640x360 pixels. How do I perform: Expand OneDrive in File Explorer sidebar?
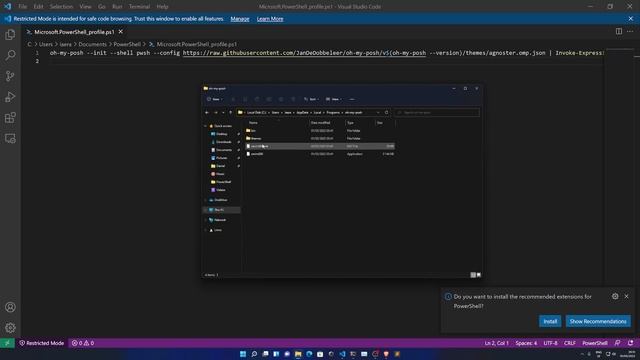click(206, 200)
